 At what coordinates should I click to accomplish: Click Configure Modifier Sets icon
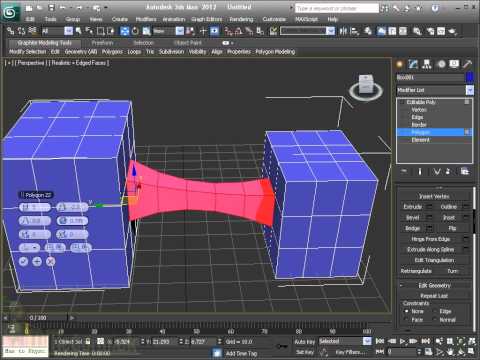tap(465, 171)
